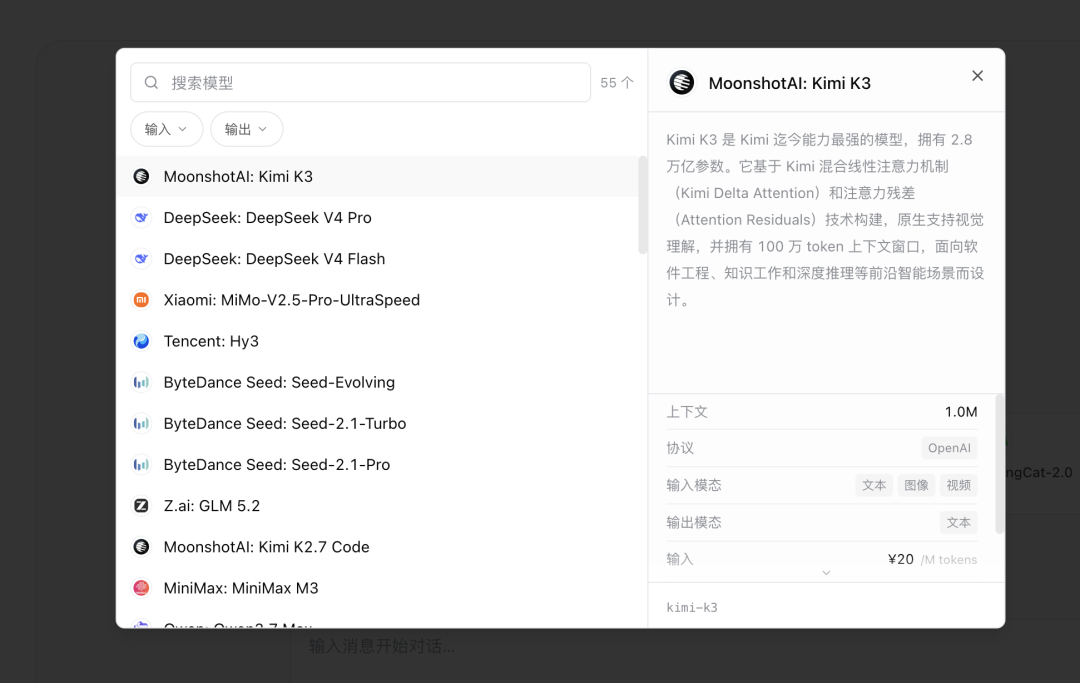The image size is (1080, 683).
Task: Click the 上下文 label
Action: [687, 412]
